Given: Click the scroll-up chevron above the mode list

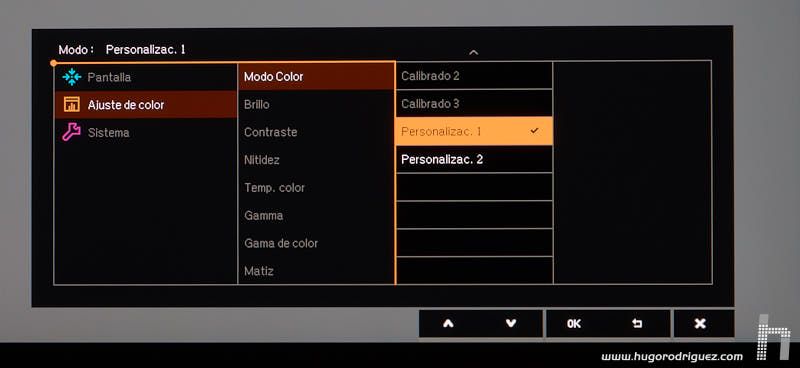Looking at the screenshot, I should (473, 52).
